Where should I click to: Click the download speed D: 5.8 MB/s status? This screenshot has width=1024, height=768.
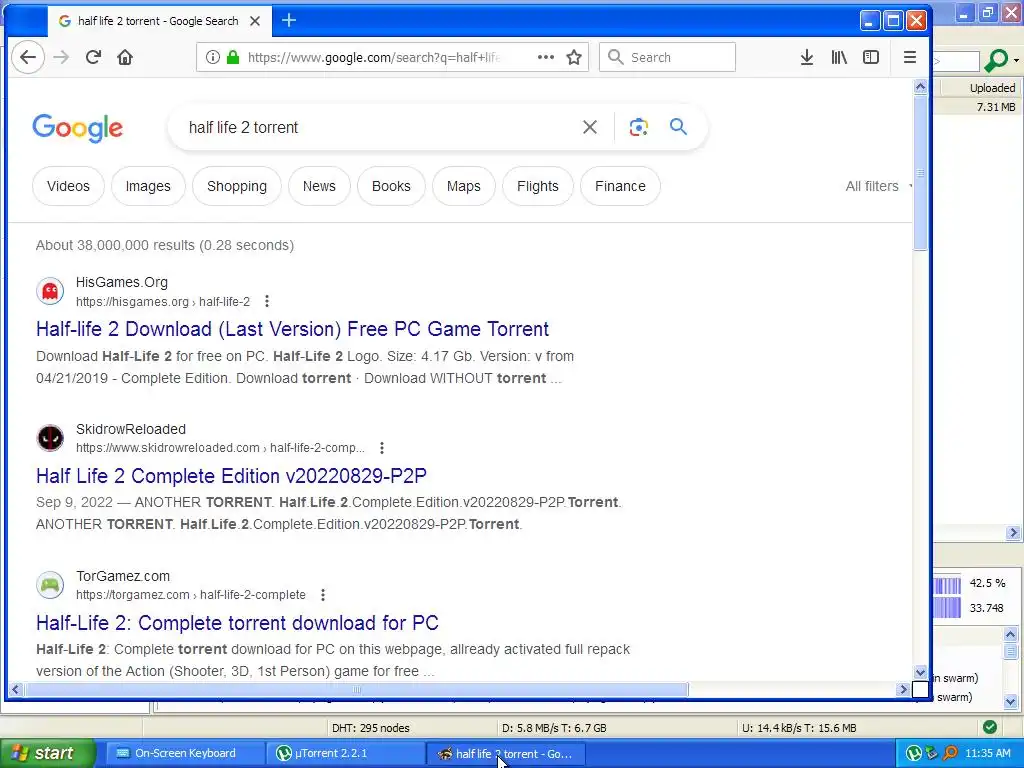point(554,728)
